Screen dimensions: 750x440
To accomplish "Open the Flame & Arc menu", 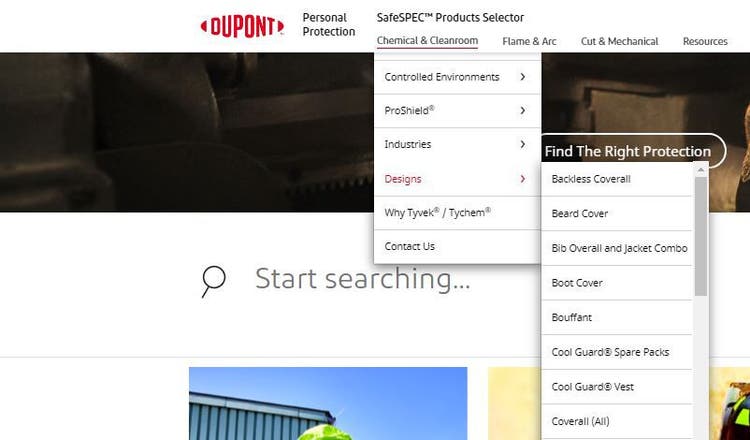I will click(x=529, y=42).
